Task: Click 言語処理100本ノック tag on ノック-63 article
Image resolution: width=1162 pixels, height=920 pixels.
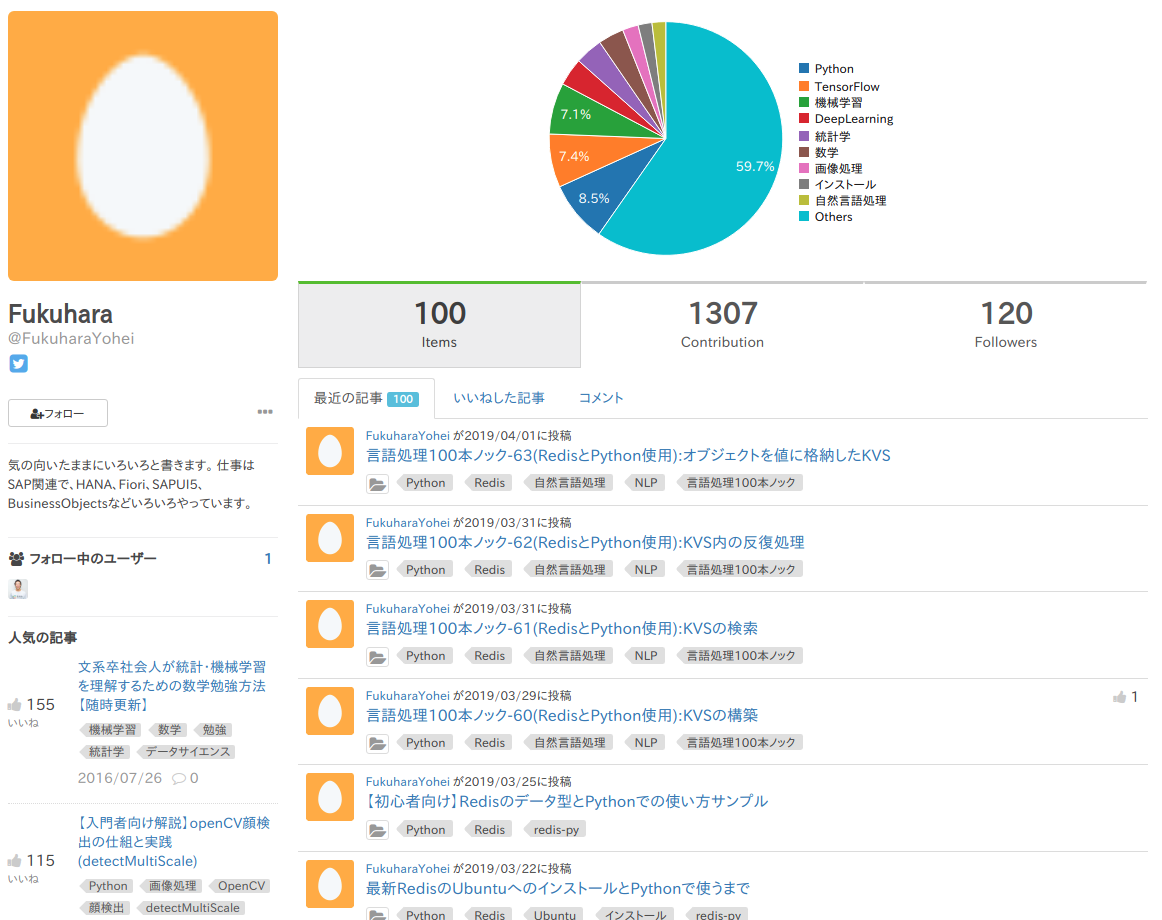Action: click(740, 483)
